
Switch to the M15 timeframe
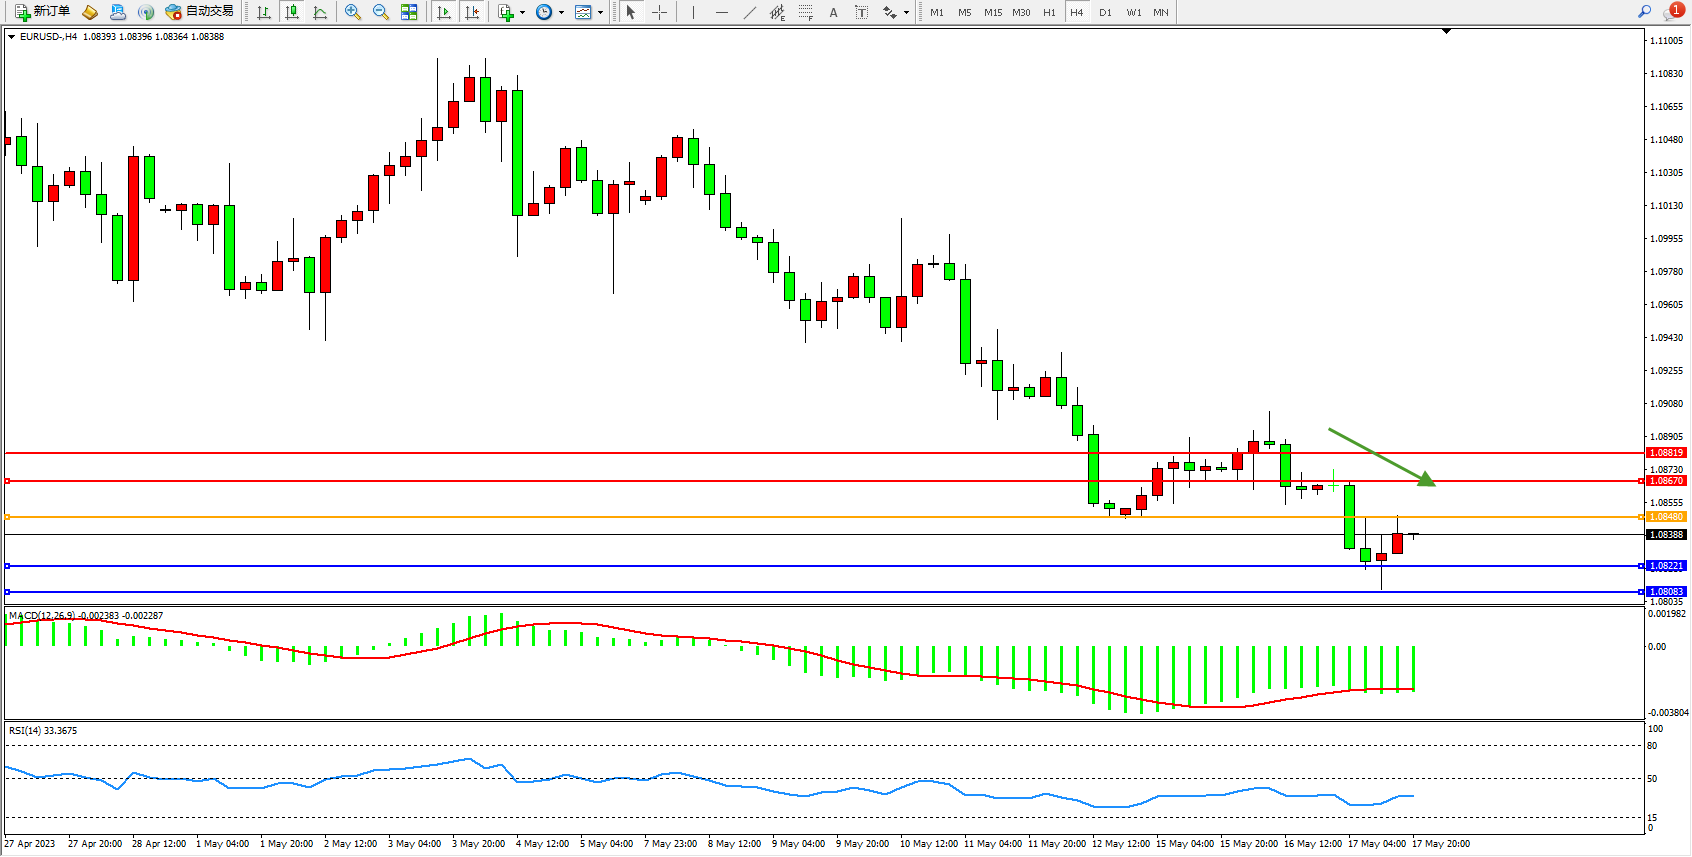coord(992,12)
